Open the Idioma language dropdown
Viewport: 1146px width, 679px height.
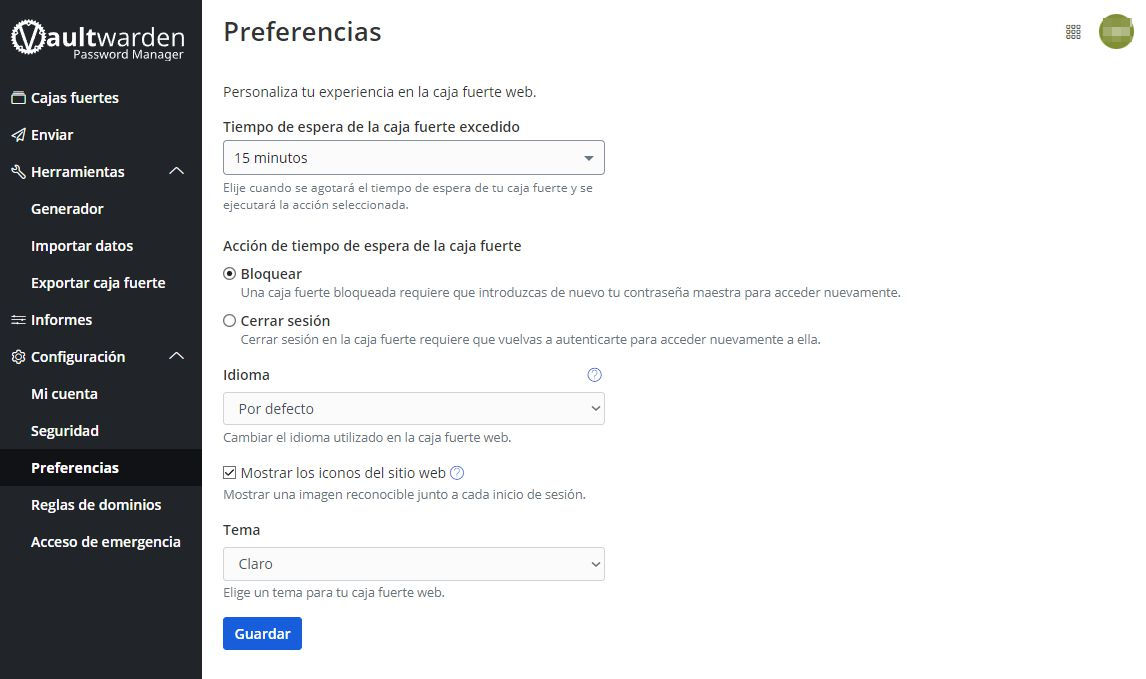point(413,409)
